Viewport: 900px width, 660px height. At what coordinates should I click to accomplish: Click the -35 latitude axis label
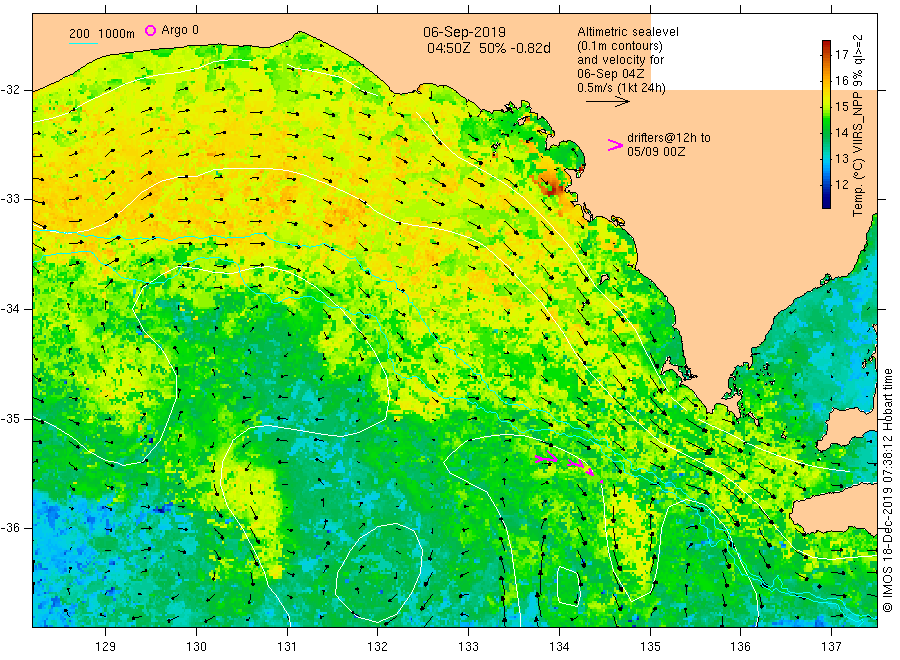click(x=10, y=418)
